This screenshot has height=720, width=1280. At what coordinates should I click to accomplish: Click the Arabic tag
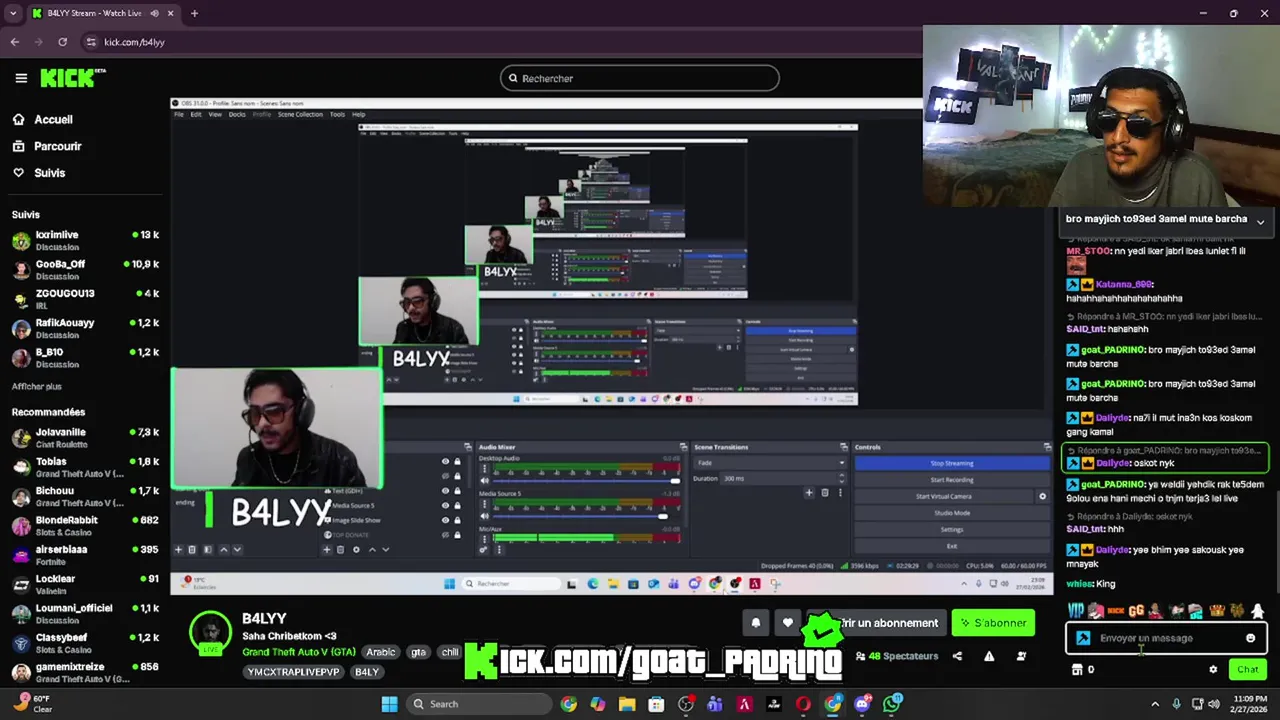click(x=381, y=652)
